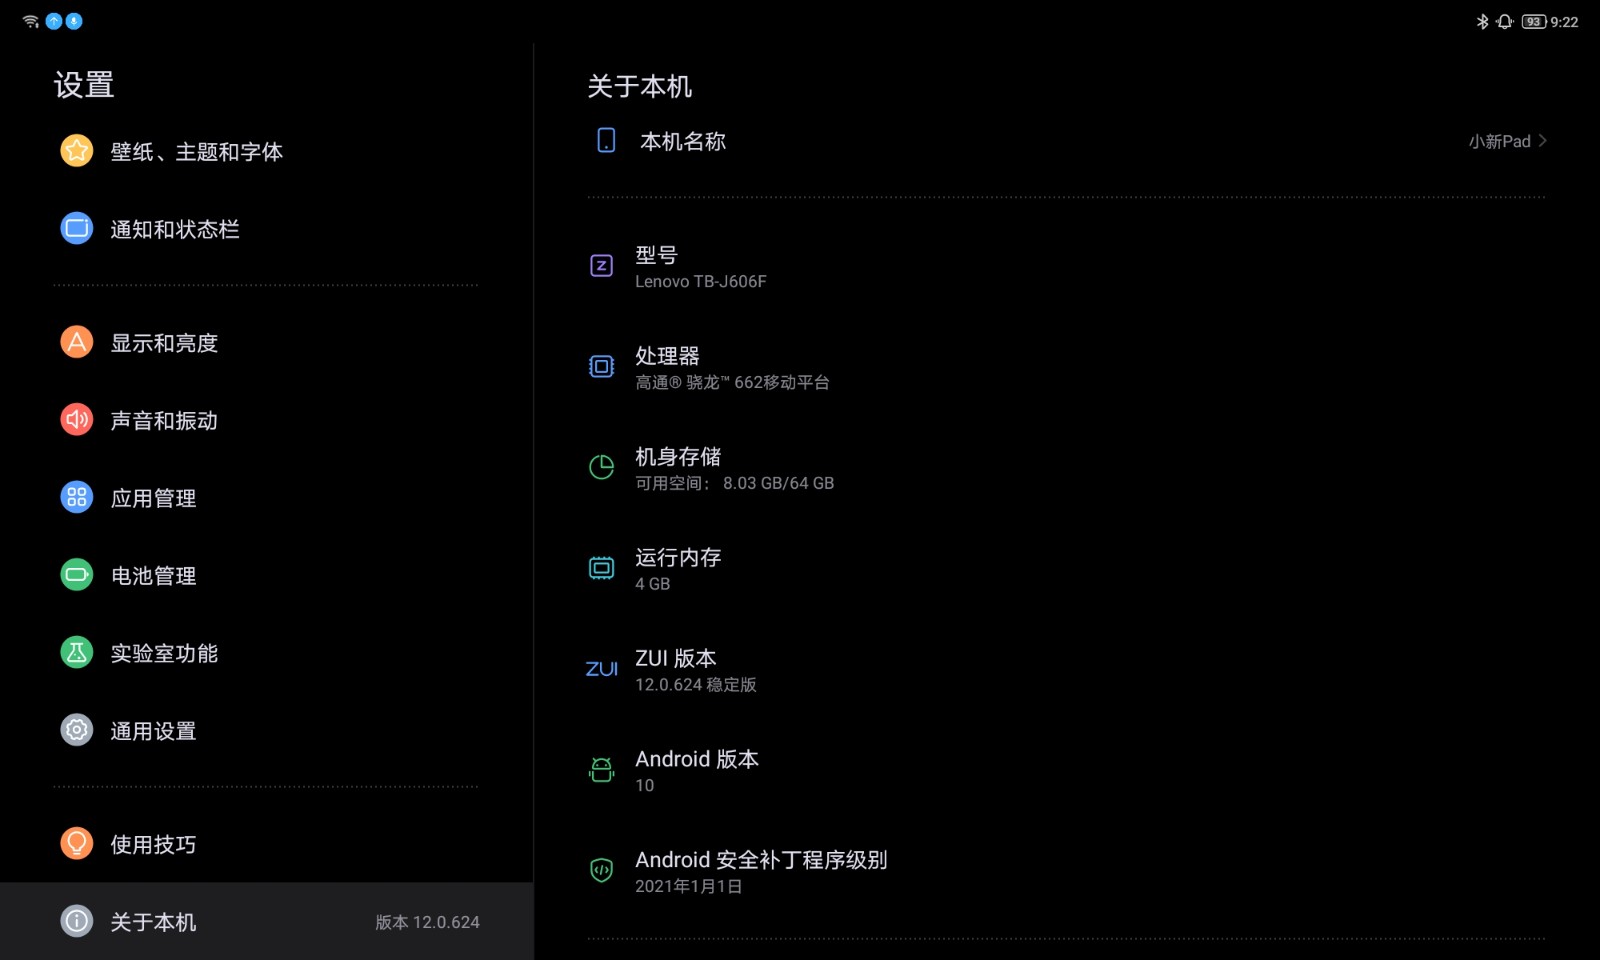The image size is (1600, 960).
Task: Click the 版本 12.0.624 label in sidebar
Action: click(427, 922)
